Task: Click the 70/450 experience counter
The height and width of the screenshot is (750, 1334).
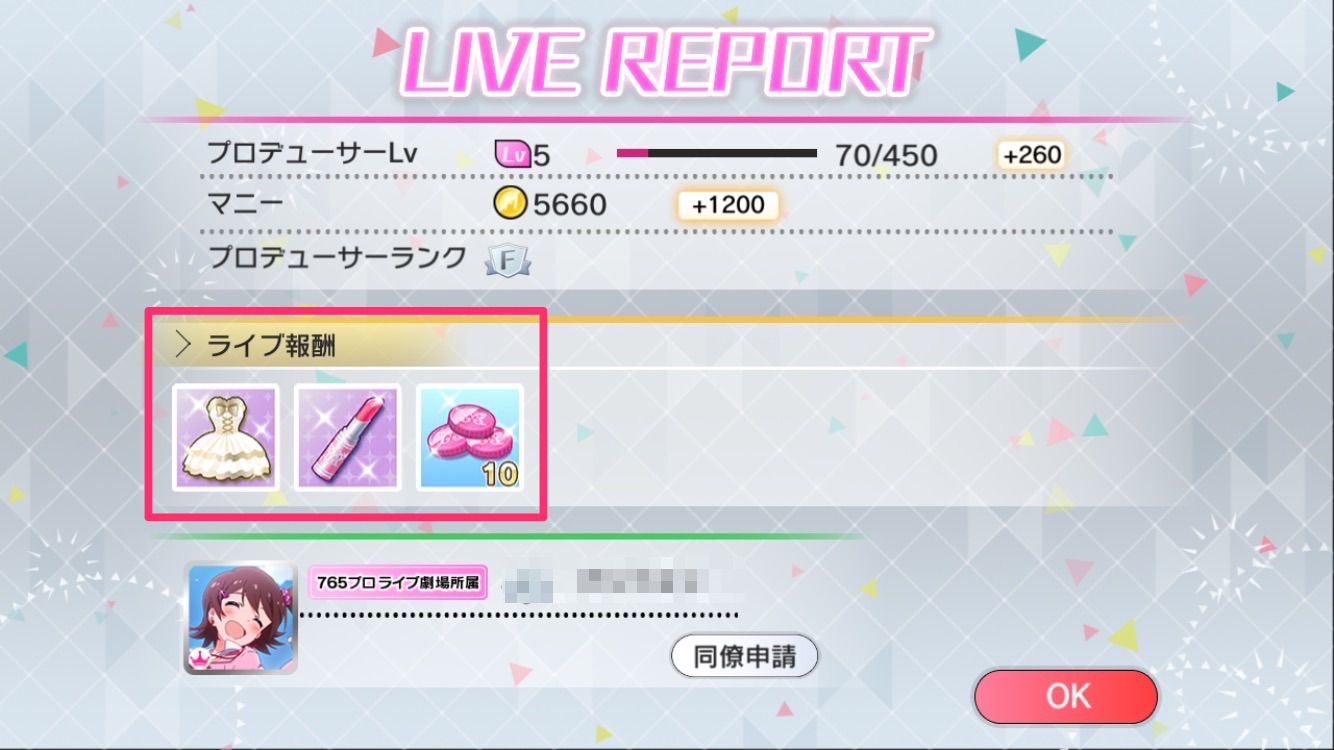Action: click(x=886, y=155)
